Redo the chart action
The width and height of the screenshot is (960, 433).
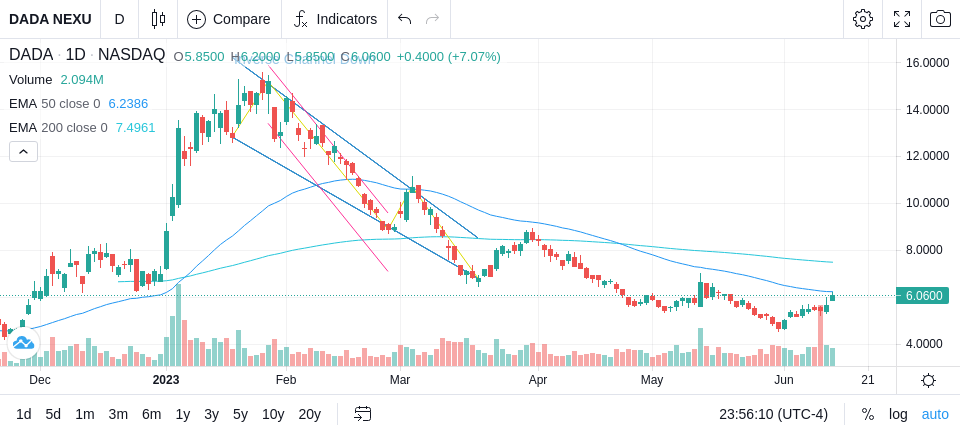433,19
